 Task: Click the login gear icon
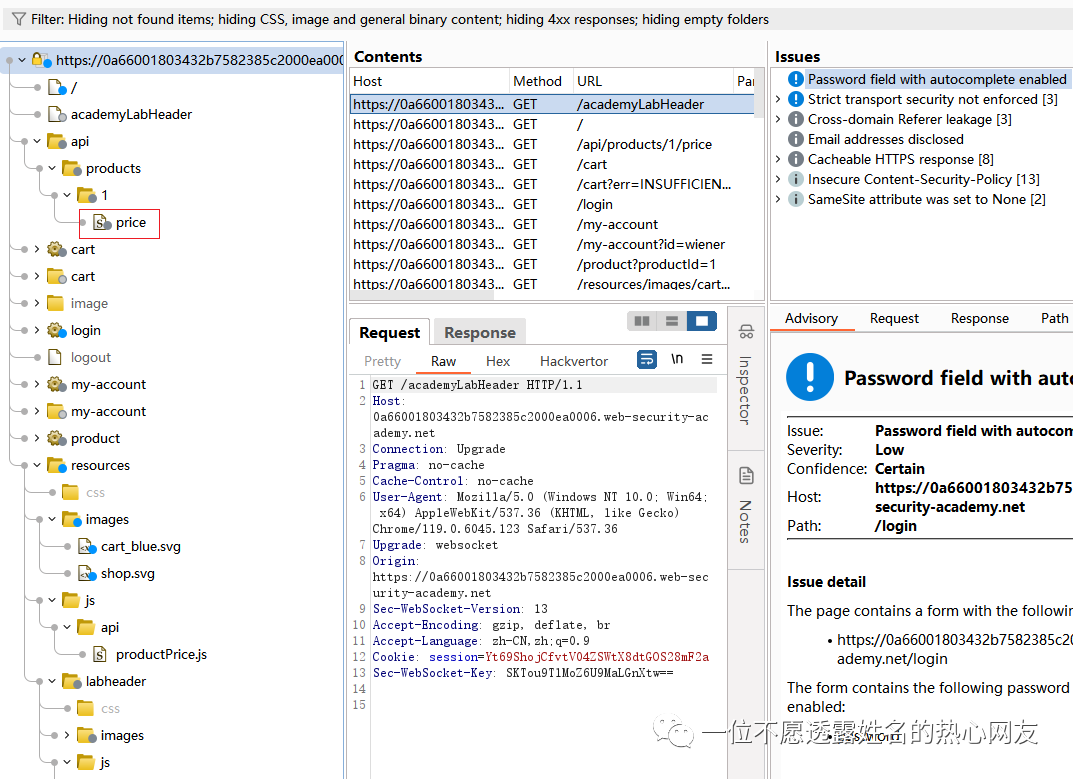pyautogui.click(x=55, y=330)
